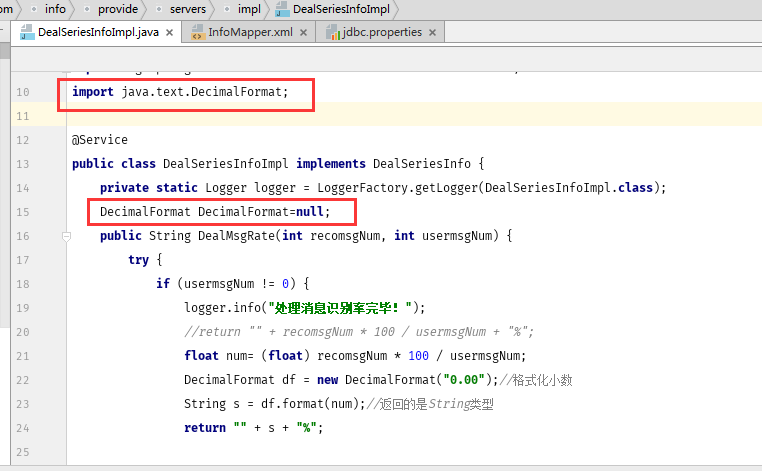762x471 pixels.
Task: Close the InfoMapper.xml tab
Action: (x=303, y=33)
